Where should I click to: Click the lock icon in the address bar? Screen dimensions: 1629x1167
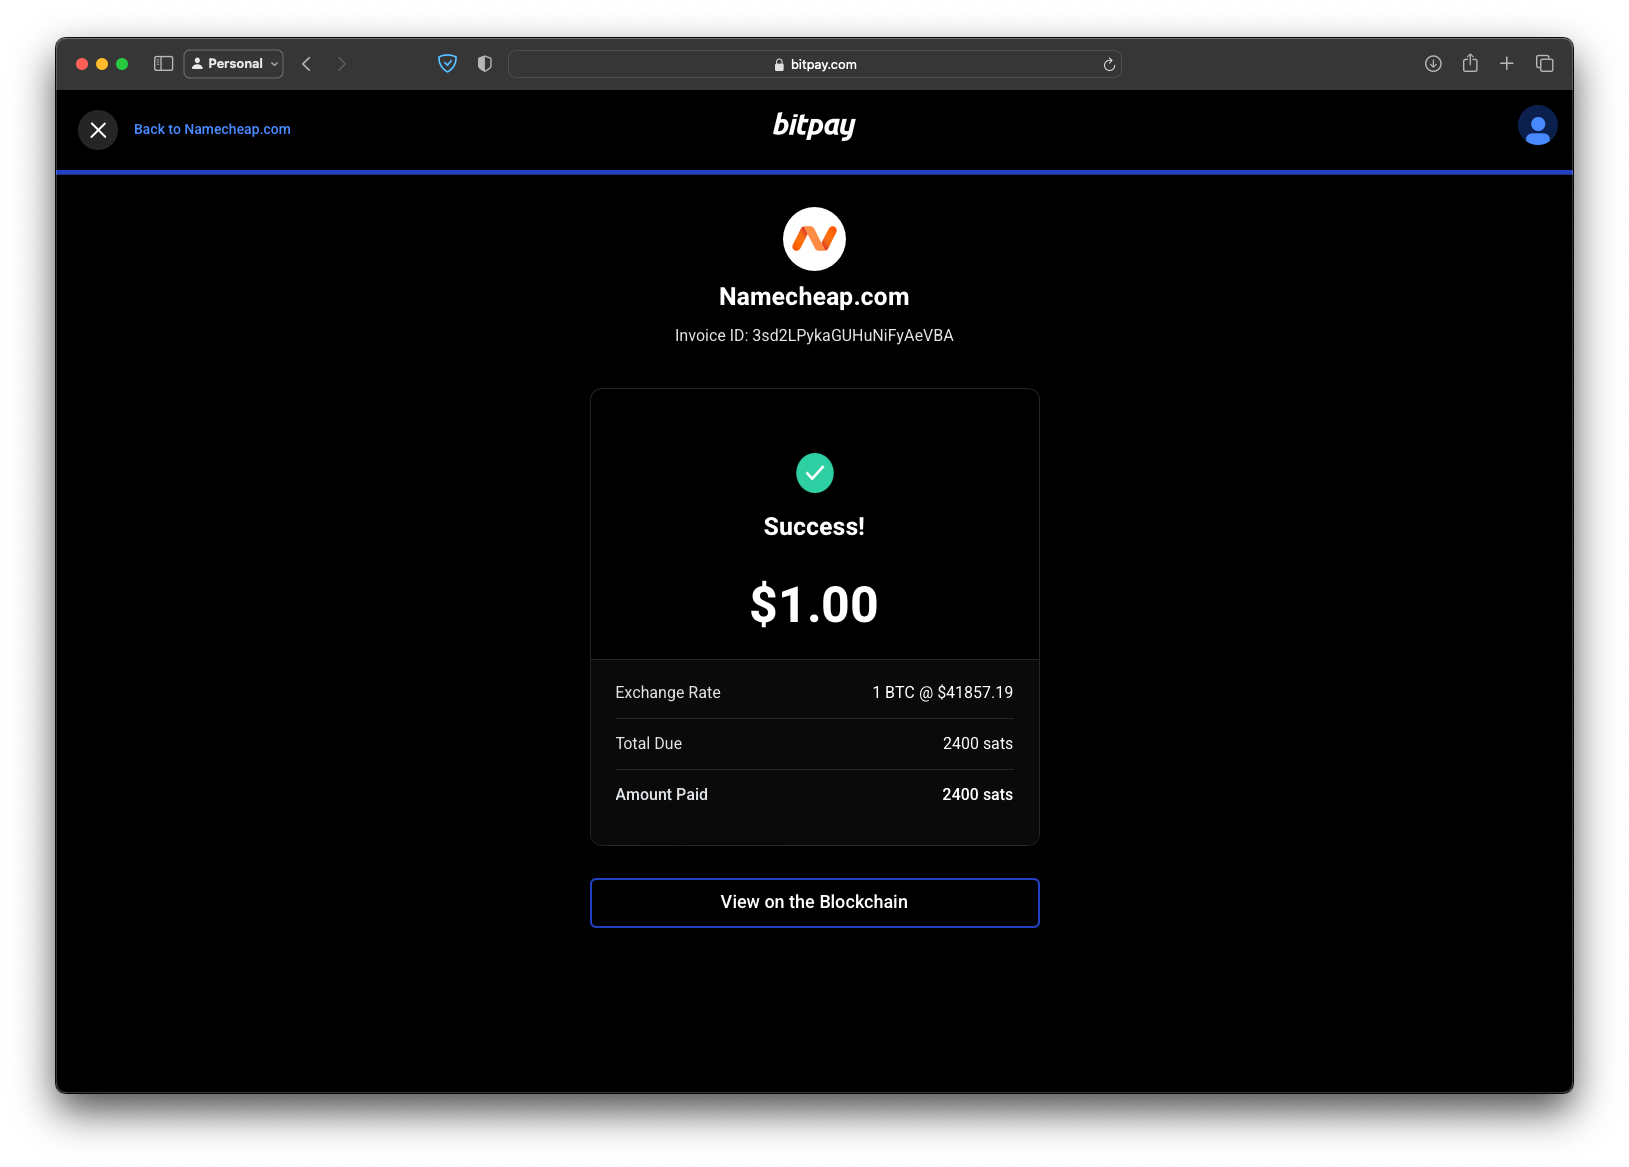coord(779,65)
